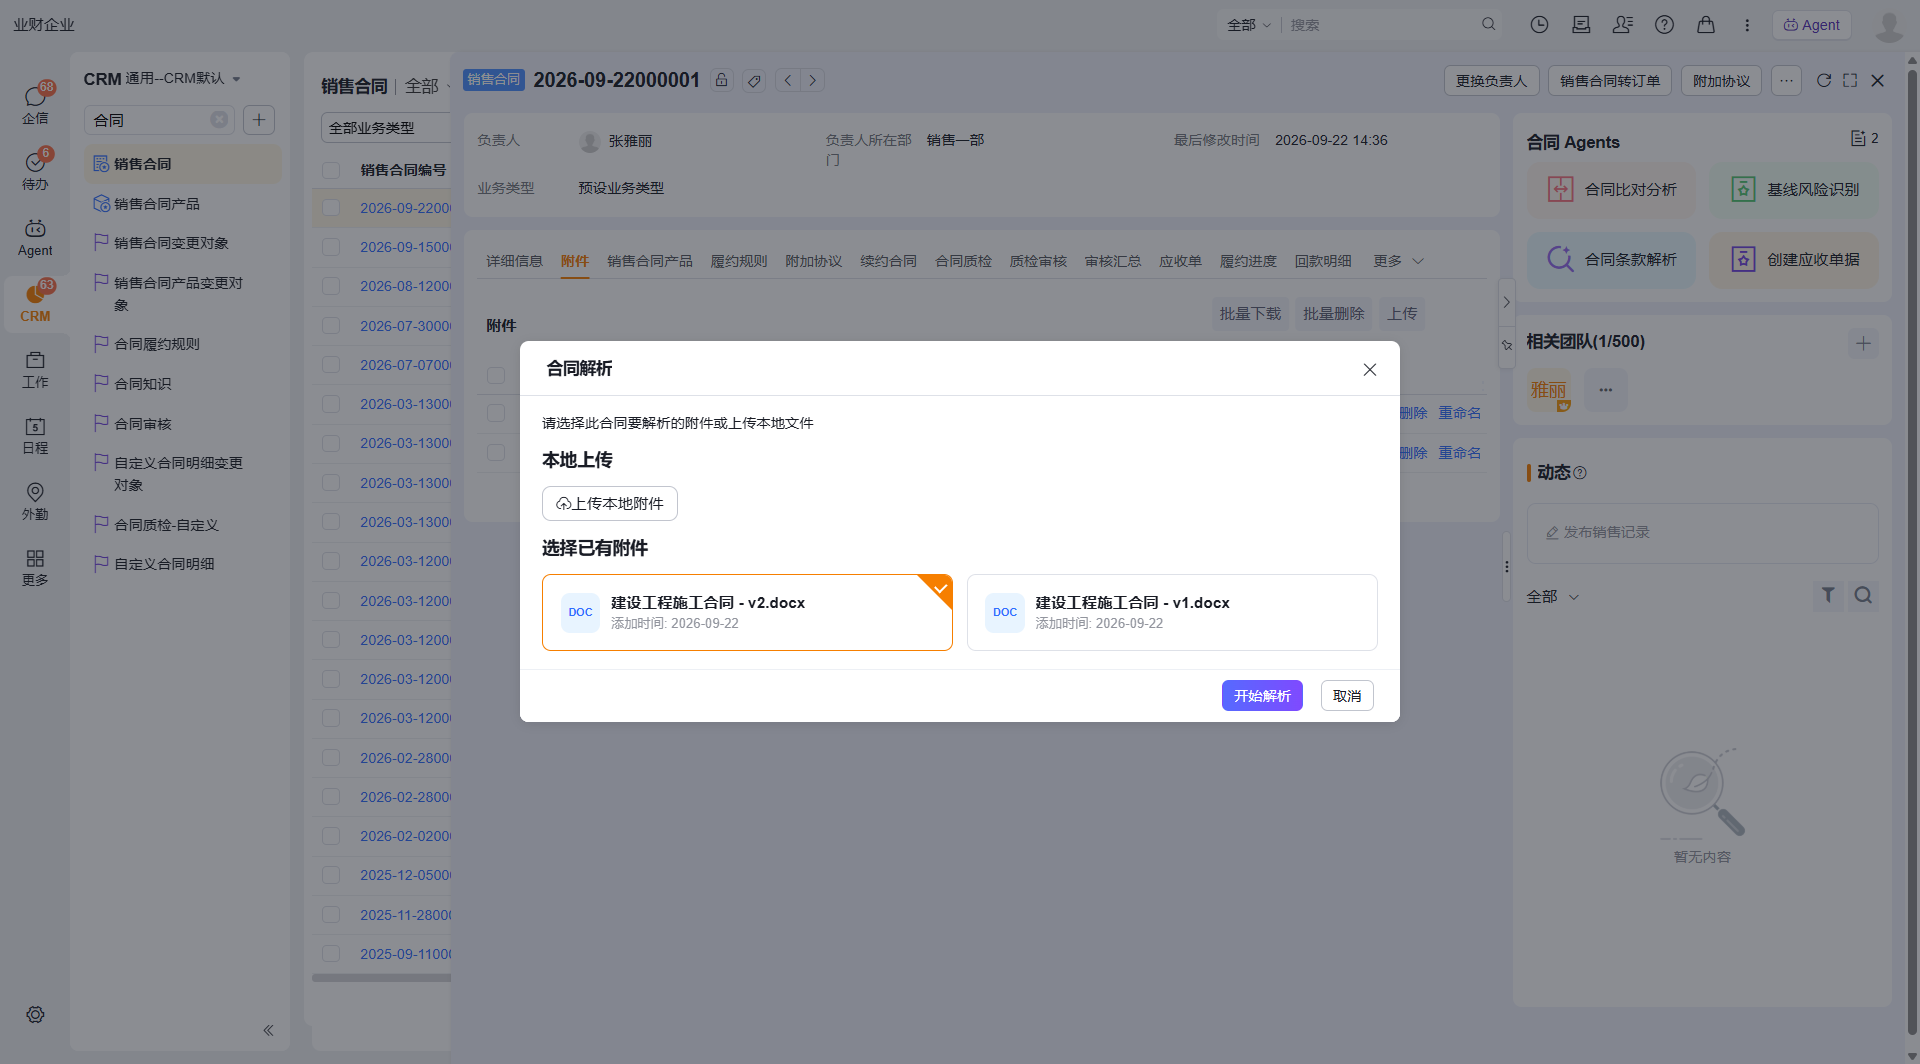1920x1064 pixels.
Task: Add team member with plus icon
Action: click(1863, 343)
